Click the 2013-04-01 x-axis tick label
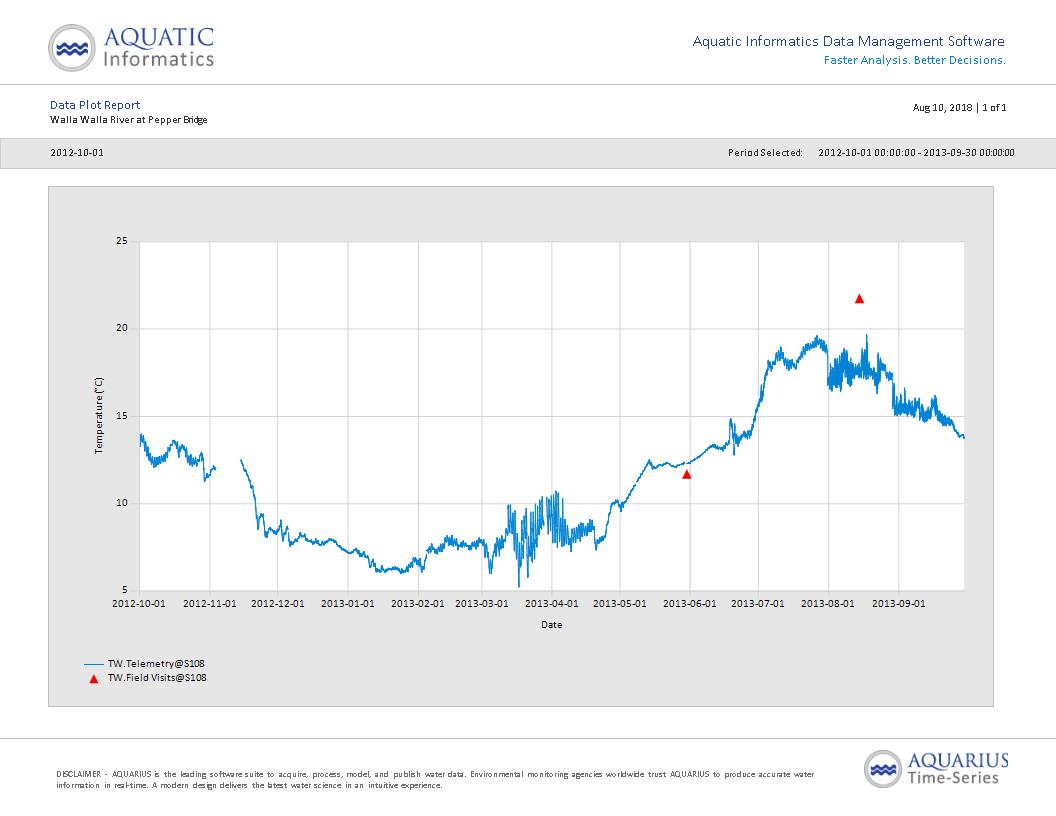This screenshot has width=1056, height=816. tap(552, 604)
